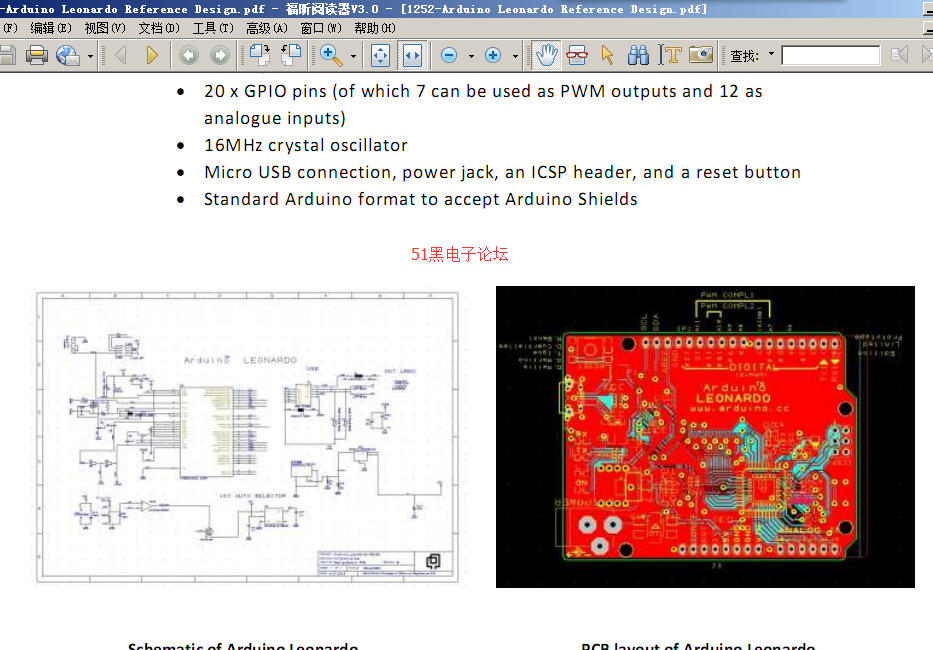
Task: Click the red 51黑电子论坛 text
Action: pos(459,255)
